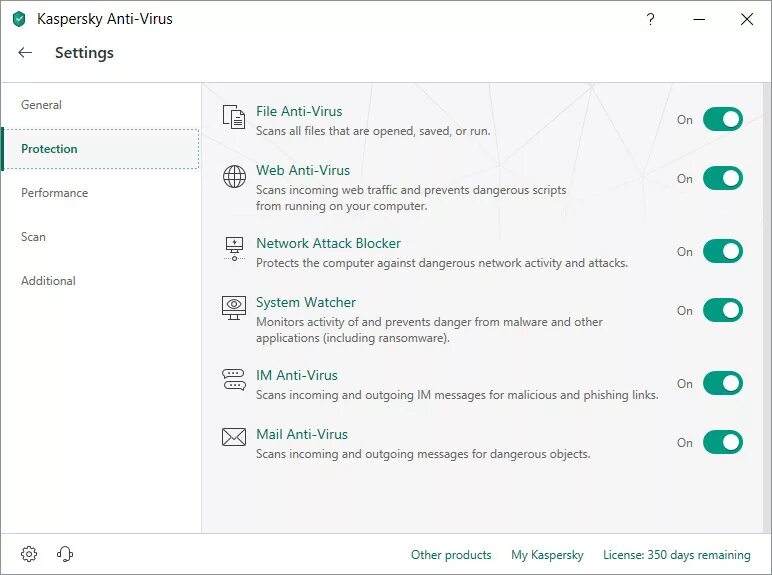Click the System Watcher eye icon
The width and height of the screenshot is (772, 575).
click(234, 308)
